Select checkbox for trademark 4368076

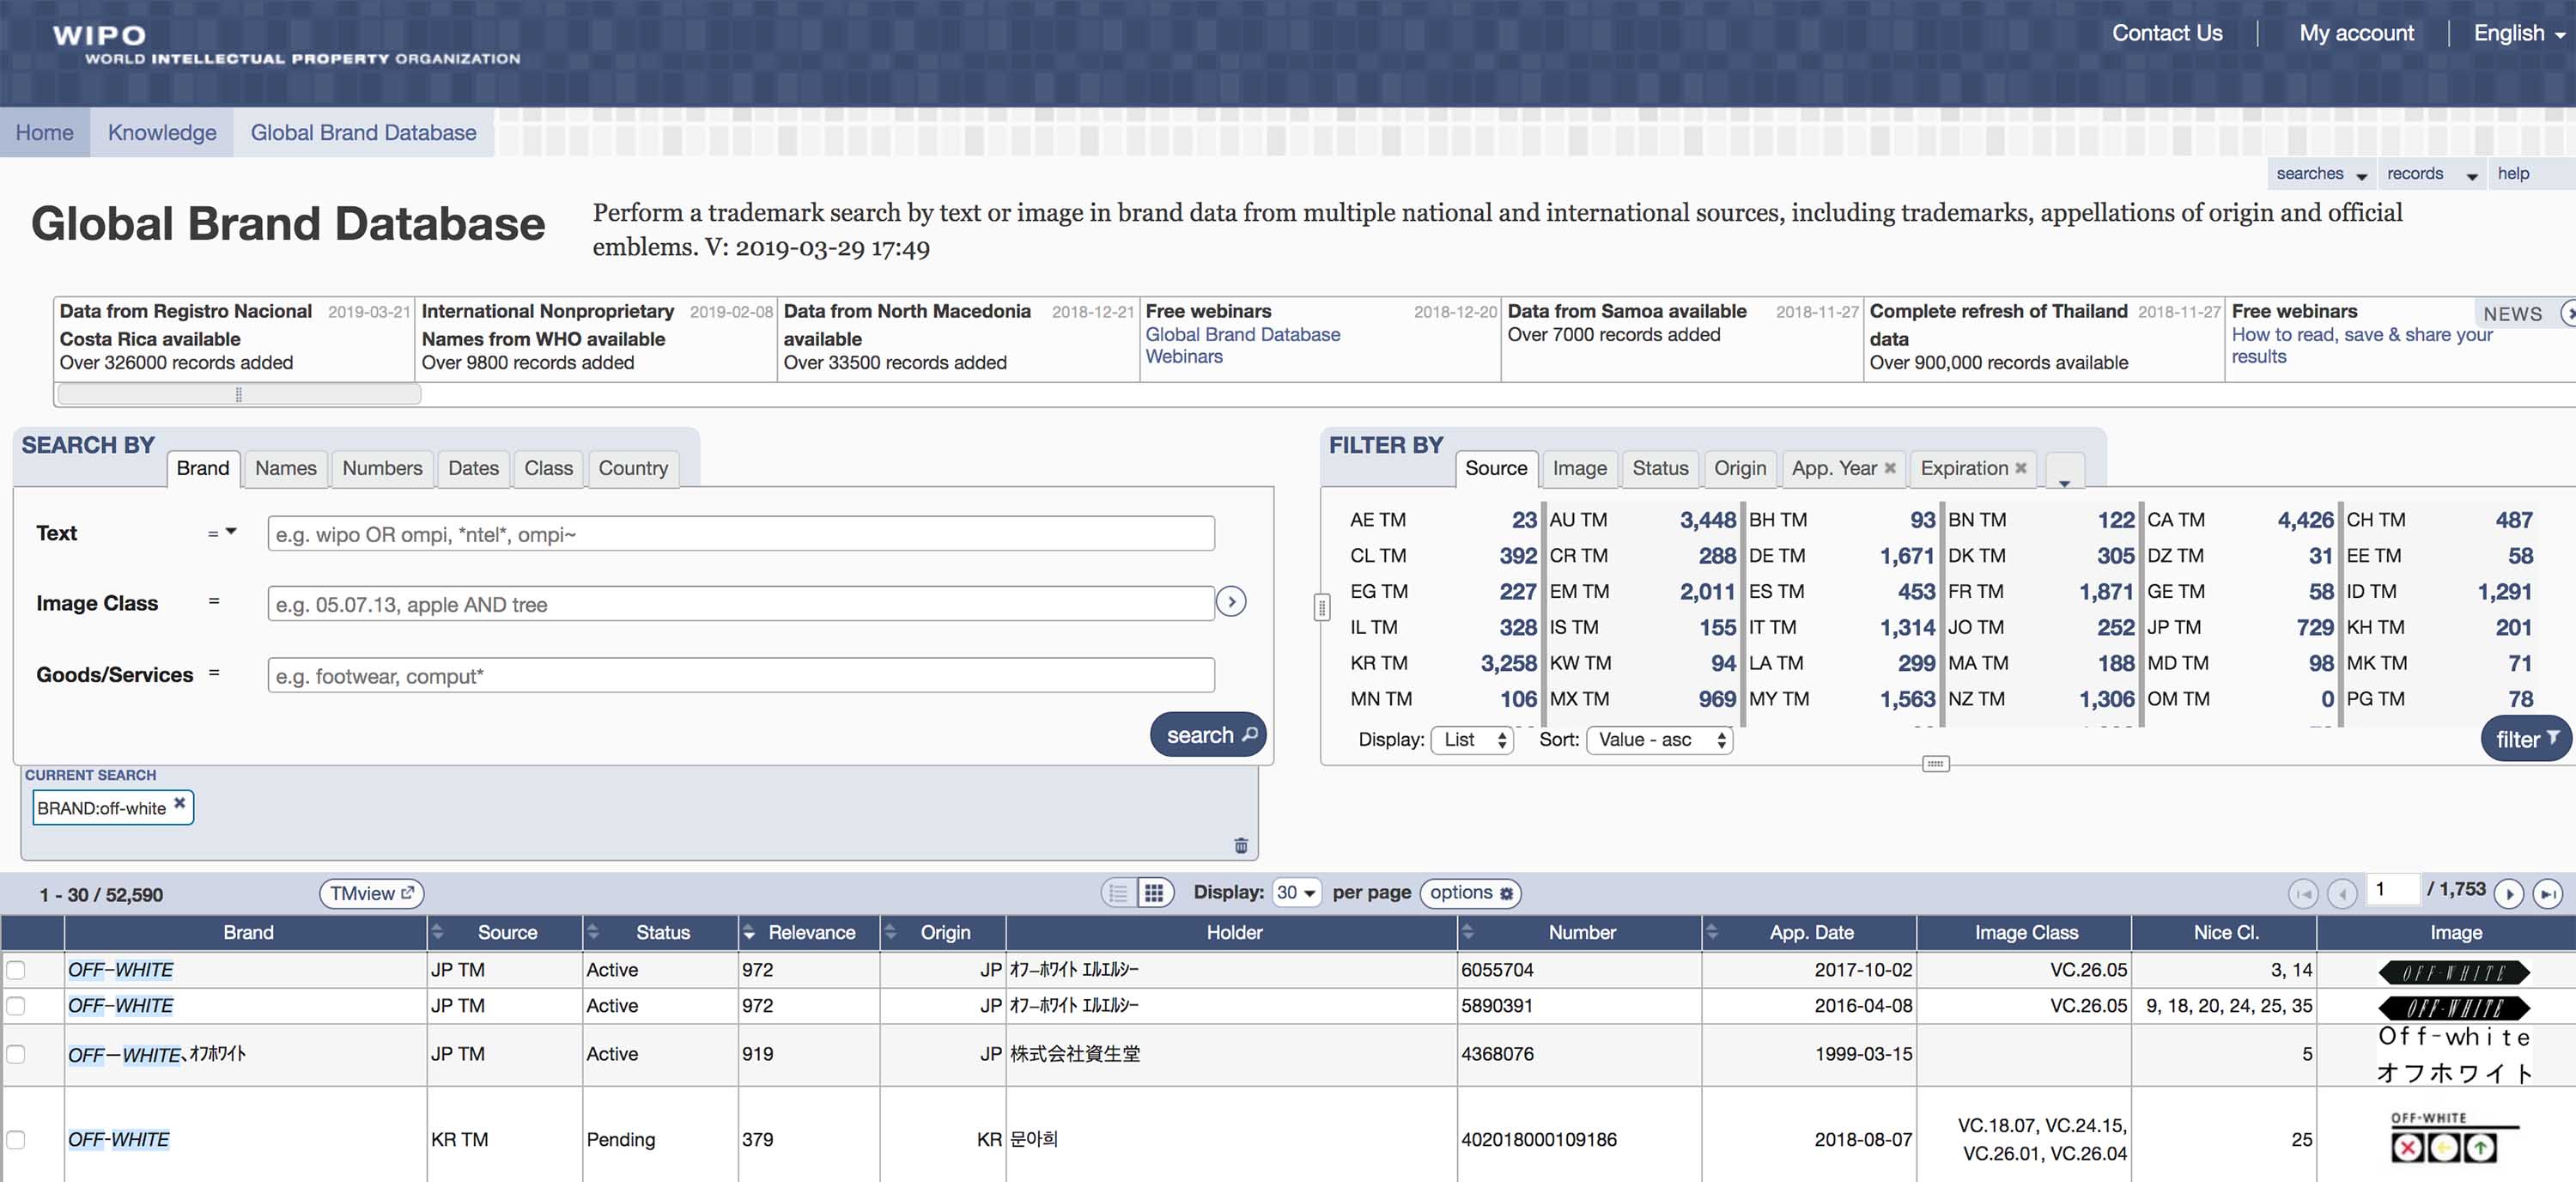coord(16,1054)
